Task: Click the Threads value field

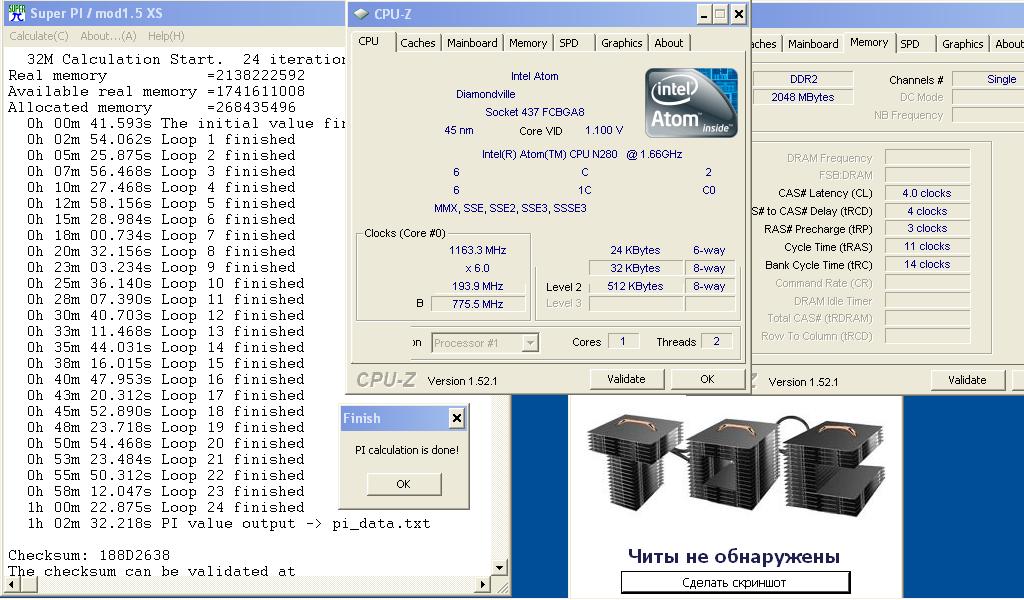Action: pos(716,341)
